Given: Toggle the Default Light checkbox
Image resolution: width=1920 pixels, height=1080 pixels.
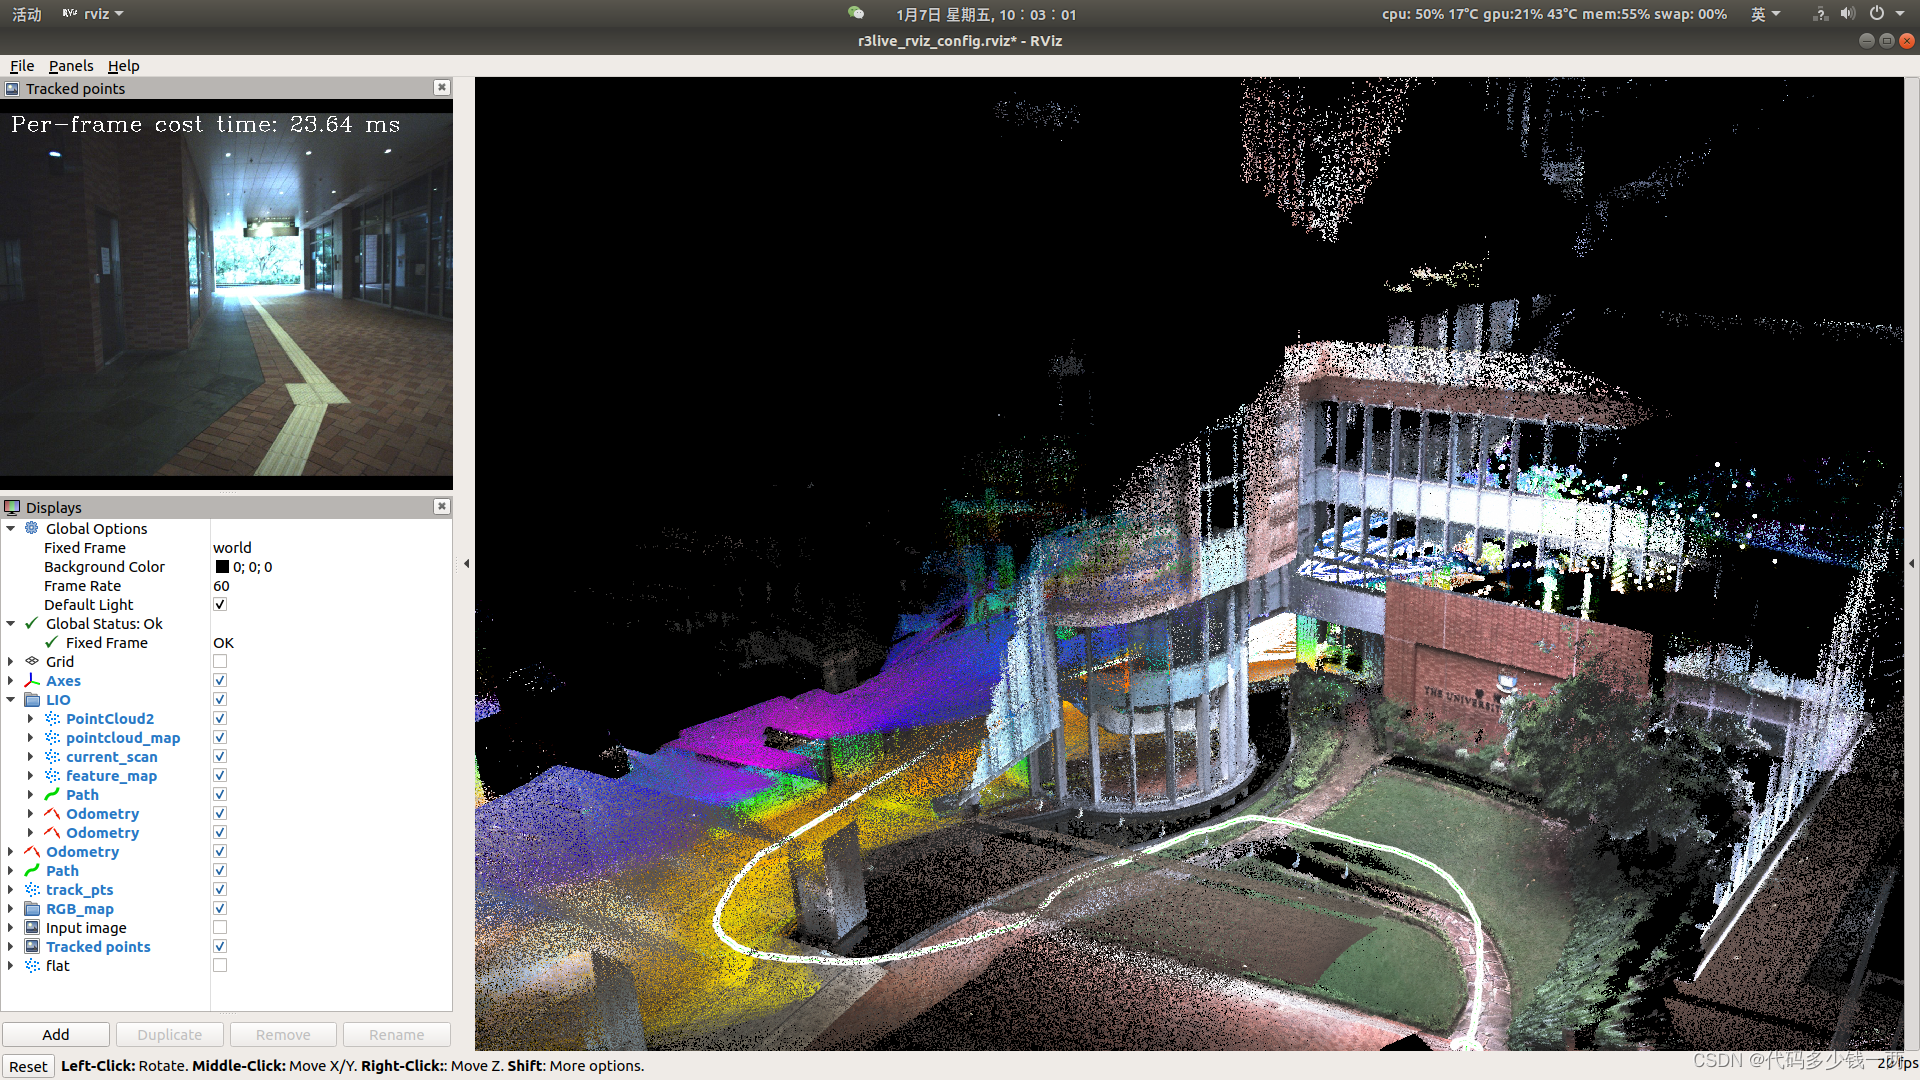Looking at the screenshot, I should click(220, 604).
